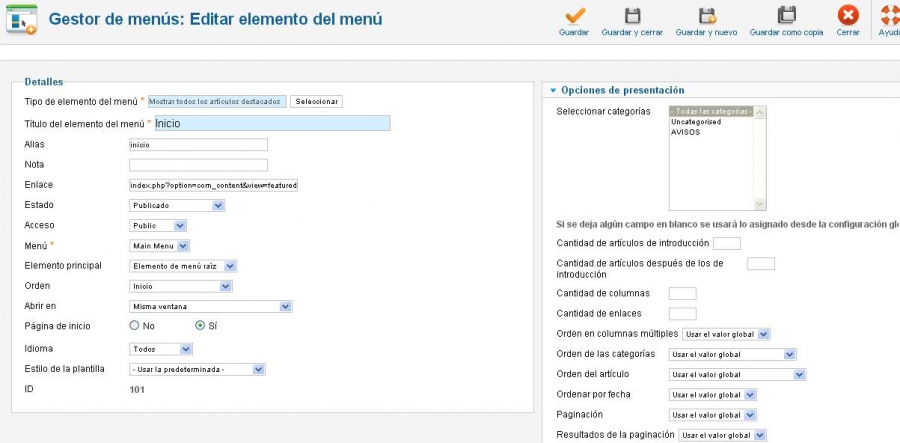Click the category list scrollbar up arrow
900x443 pixels.
(760, 112)
